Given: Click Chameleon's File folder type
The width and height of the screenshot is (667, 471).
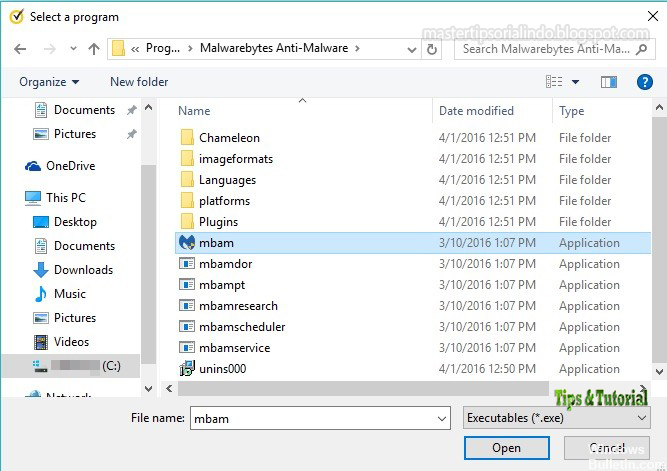Looking at the screenshot, I should point(585,138).
